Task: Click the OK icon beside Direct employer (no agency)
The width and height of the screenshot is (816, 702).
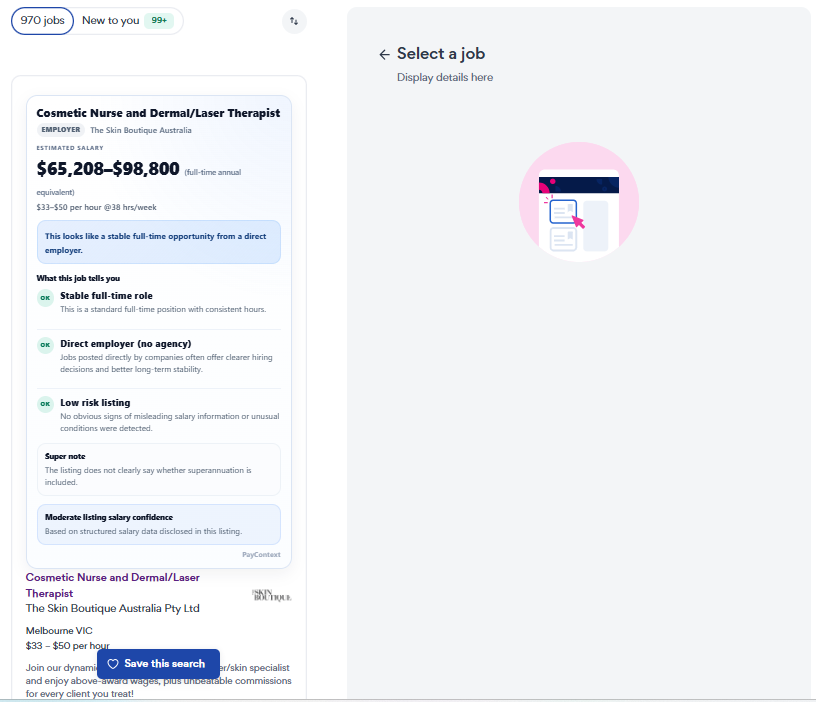Action: [x=44, y=344]
